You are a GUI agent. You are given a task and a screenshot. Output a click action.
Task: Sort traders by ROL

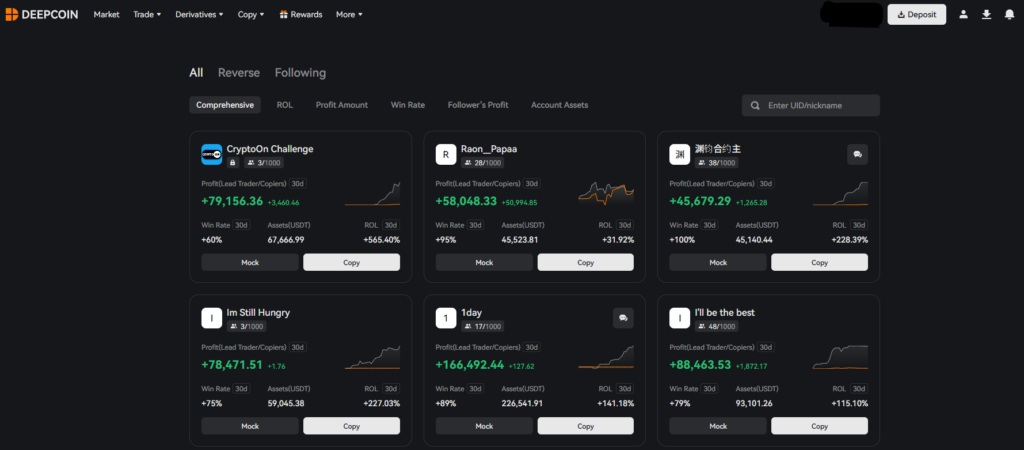click(x=285, y=105)
